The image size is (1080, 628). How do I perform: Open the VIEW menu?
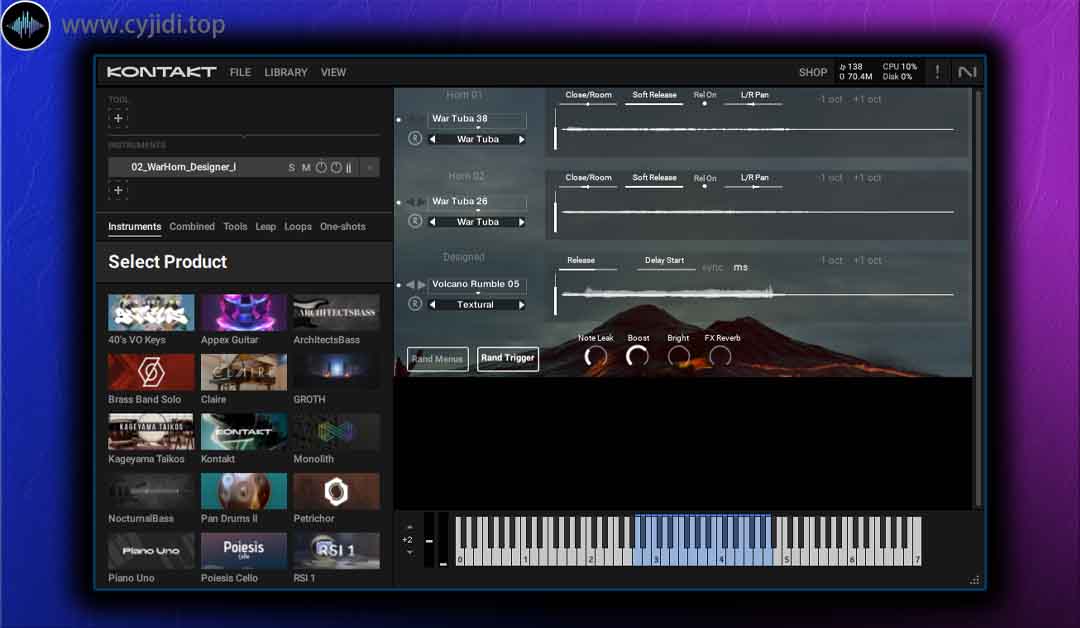point(333,72)
